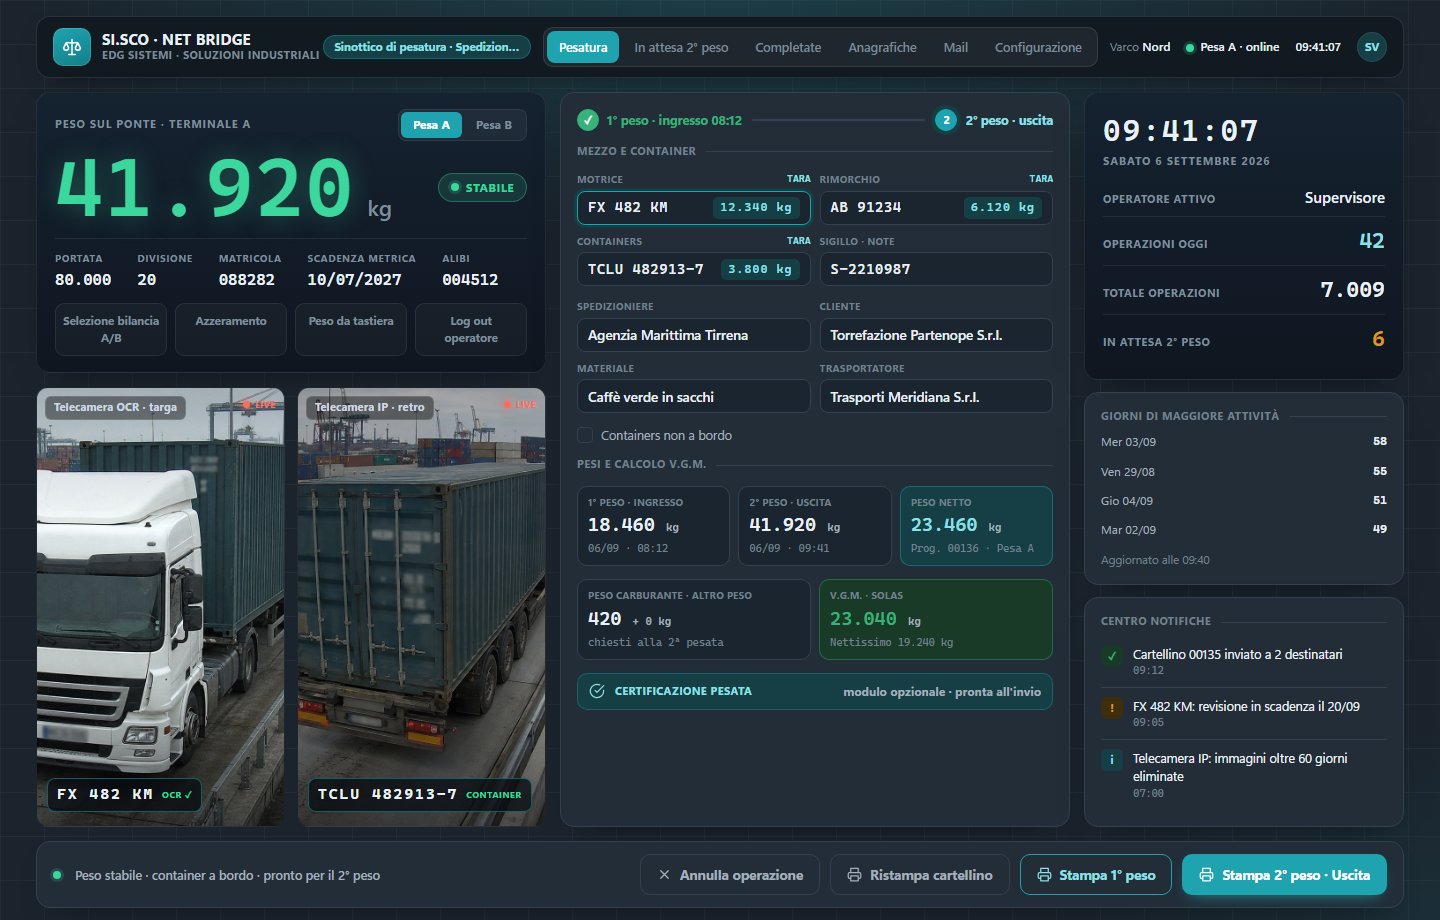Switch to Pesa A scale toggle
This screenshot has height=920, width=1440.
[x=432, y=125]
